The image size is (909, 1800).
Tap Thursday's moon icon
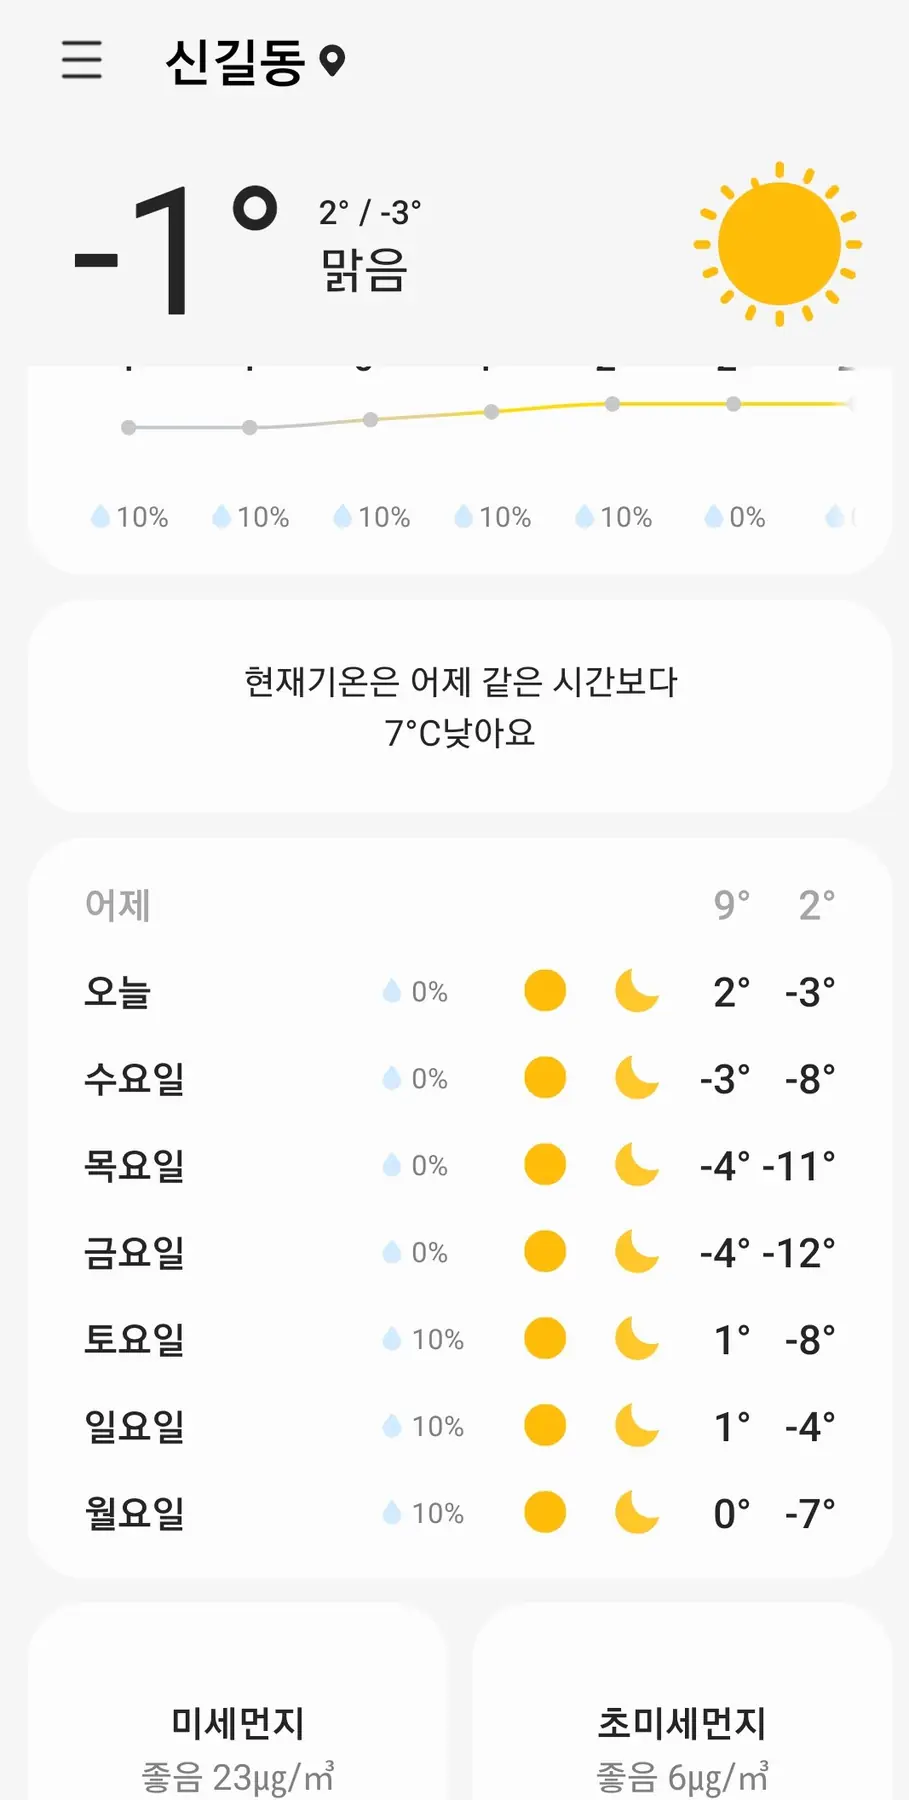coord(636,1165)
